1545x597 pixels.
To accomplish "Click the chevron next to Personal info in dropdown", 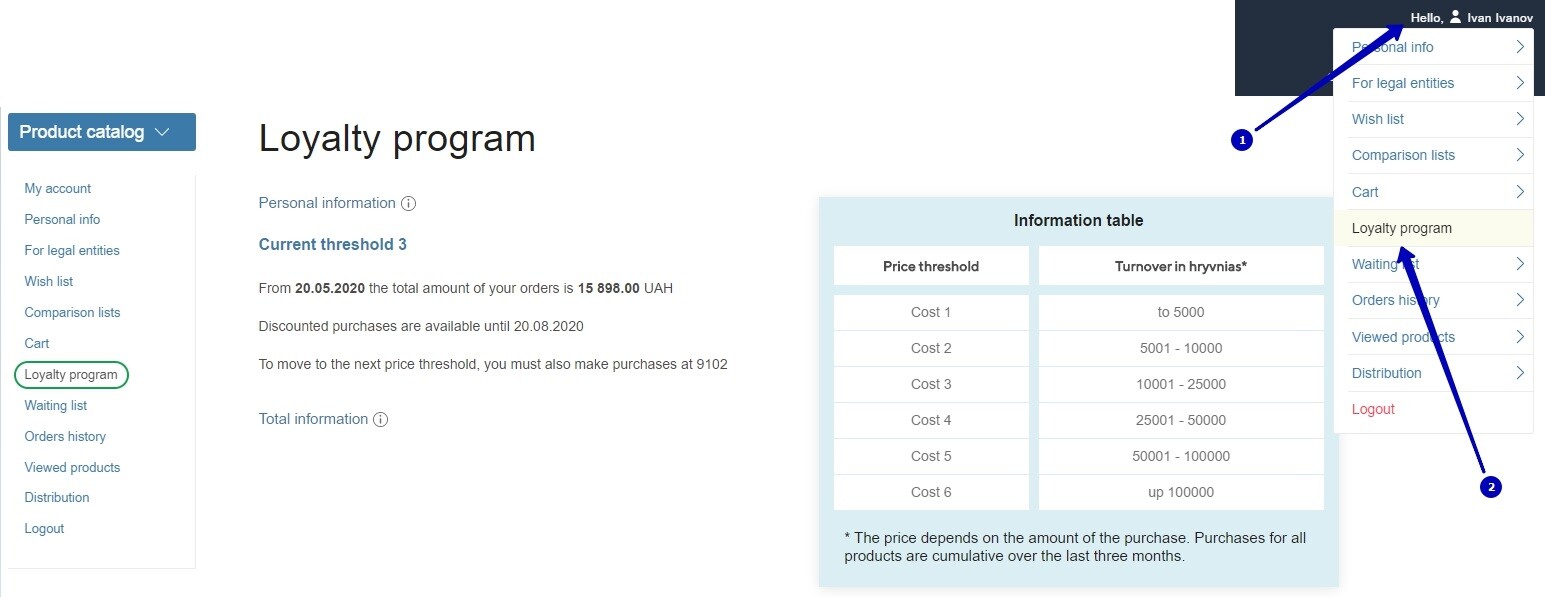I will click(x=1519, y=47).
